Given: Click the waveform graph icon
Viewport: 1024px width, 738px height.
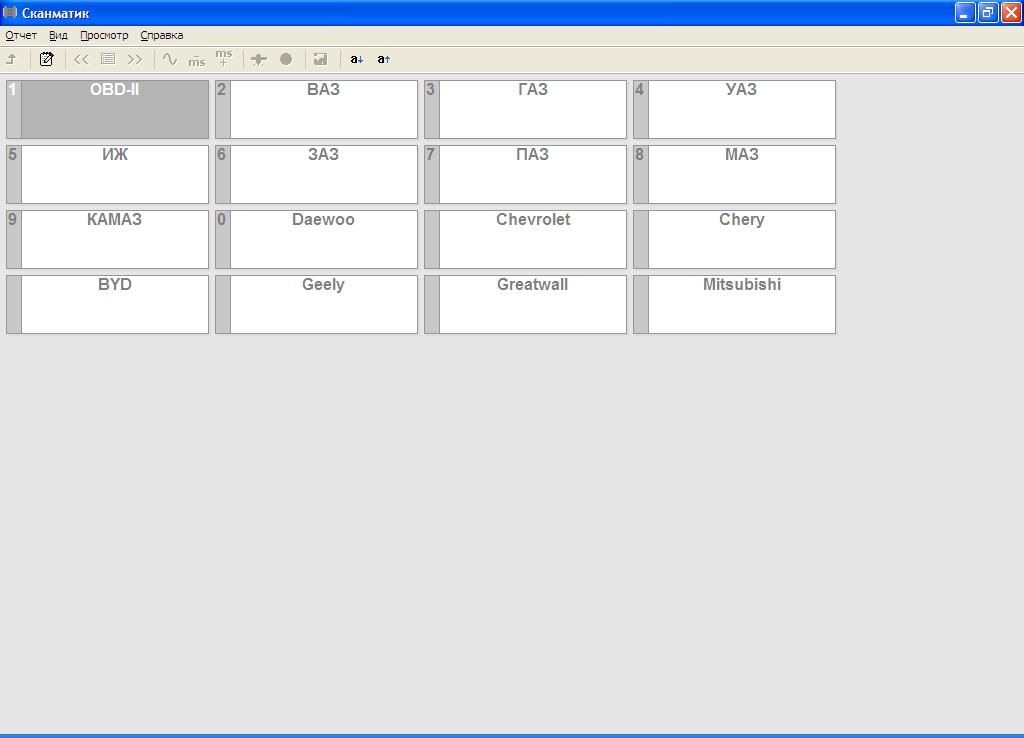Looking at the screenshot, I should pyautogui.click(x=170, y=59).
